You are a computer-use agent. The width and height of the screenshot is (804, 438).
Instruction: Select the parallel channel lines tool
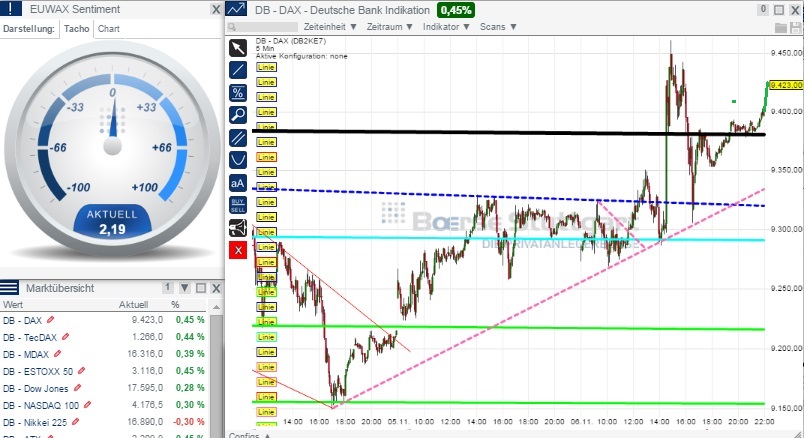(237, 138)
